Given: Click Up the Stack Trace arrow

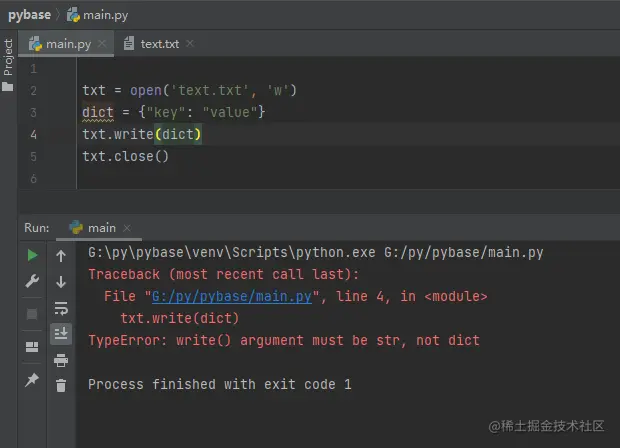Looking at the screenshot, I should click(x=61, y=256).
